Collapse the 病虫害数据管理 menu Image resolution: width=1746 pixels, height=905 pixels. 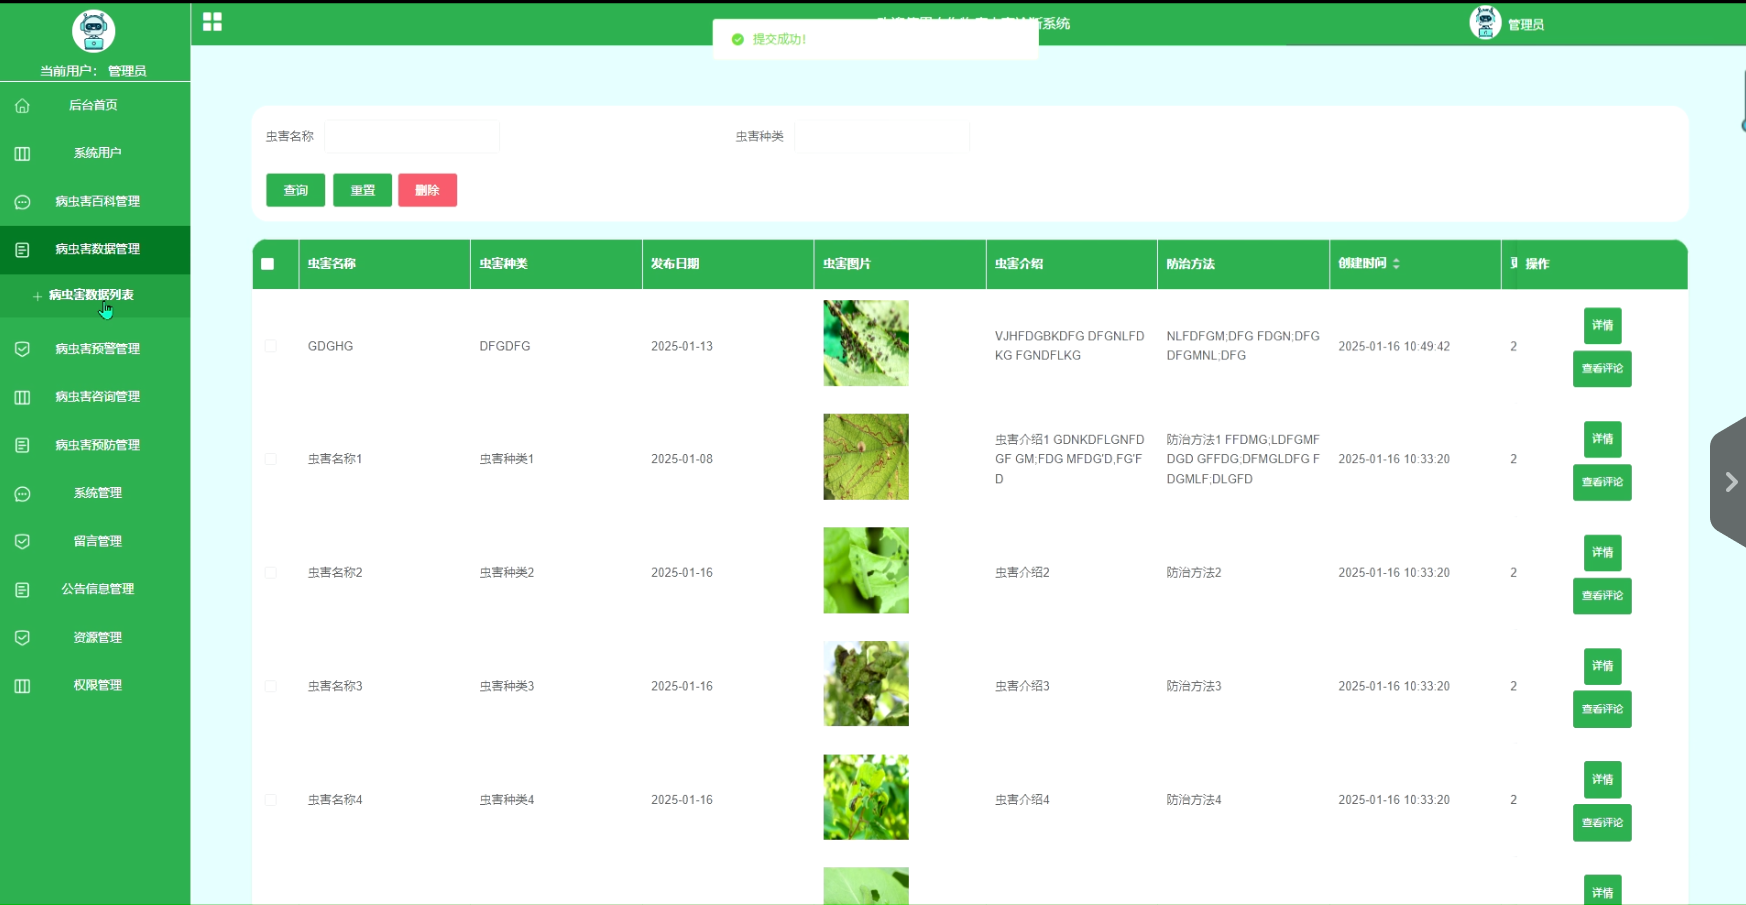(x=95, y=249)
